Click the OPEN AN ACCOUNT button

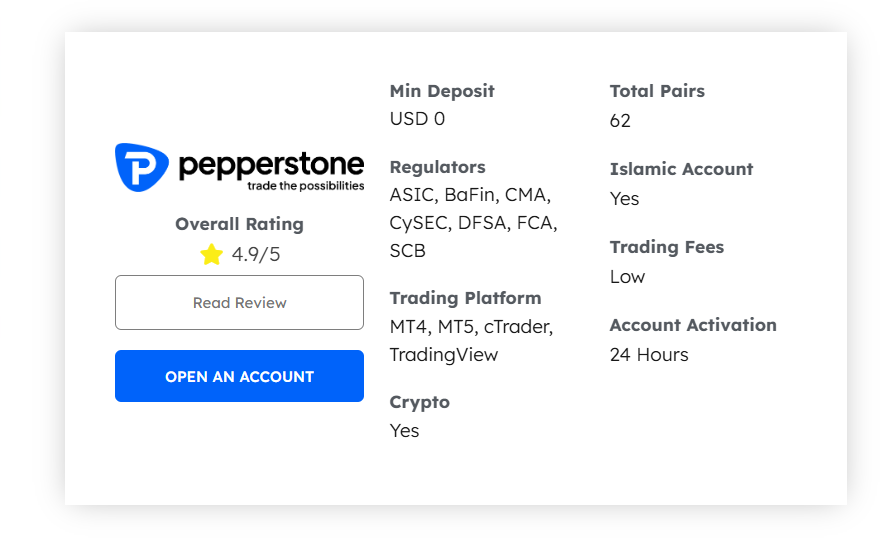239,376
